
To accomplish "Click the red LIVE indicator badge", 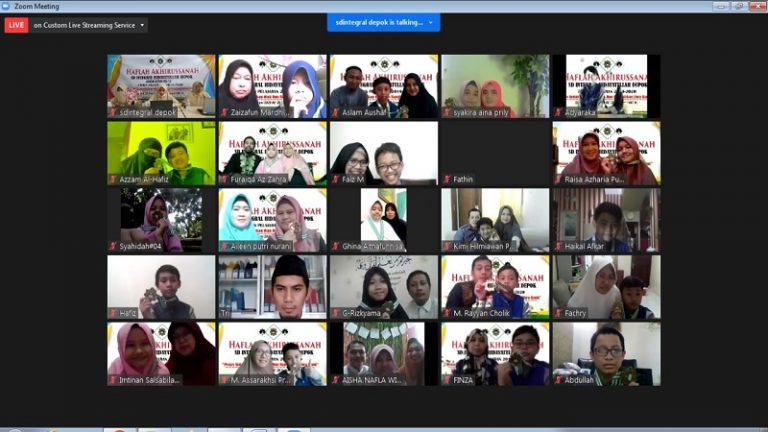I will click(x=16, y=25).
